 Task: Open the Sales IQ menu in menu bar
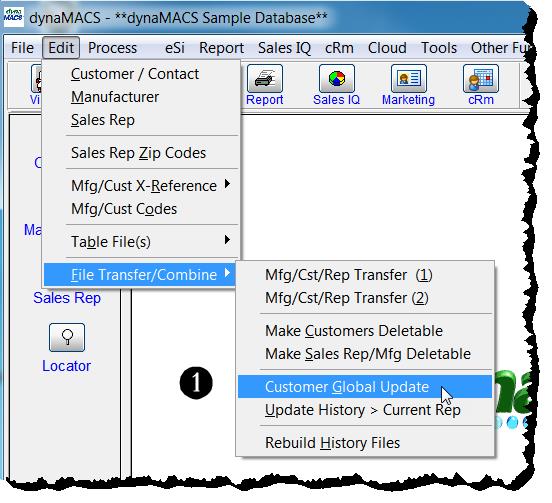click(x=284, y=48)
